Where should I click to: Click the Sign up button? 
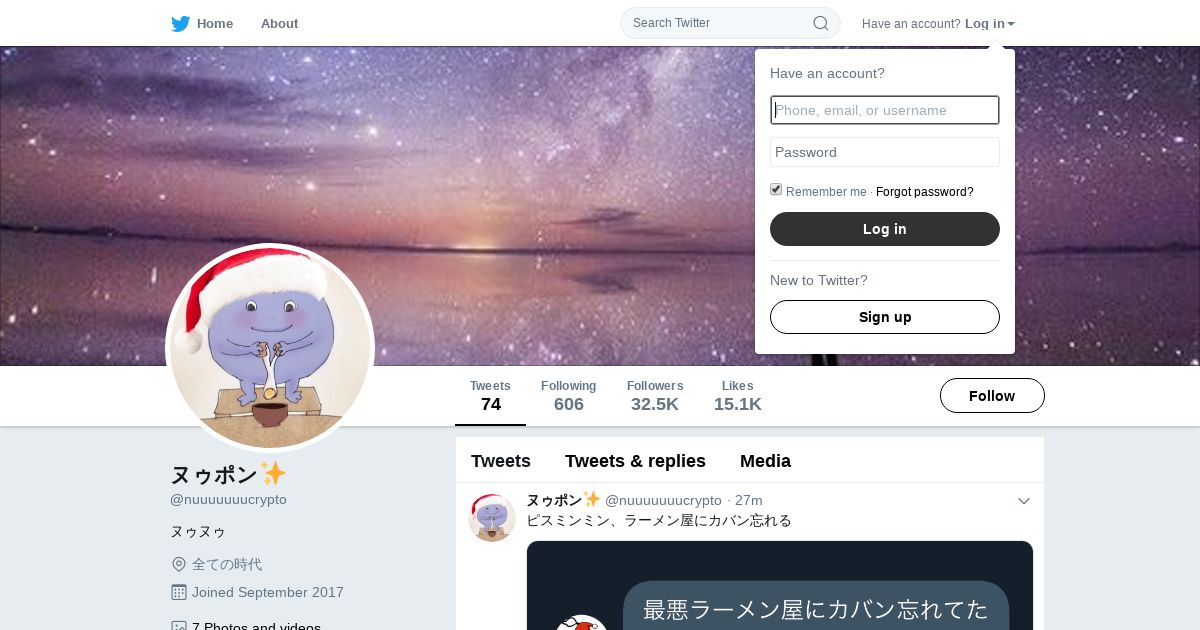point(885,317)
